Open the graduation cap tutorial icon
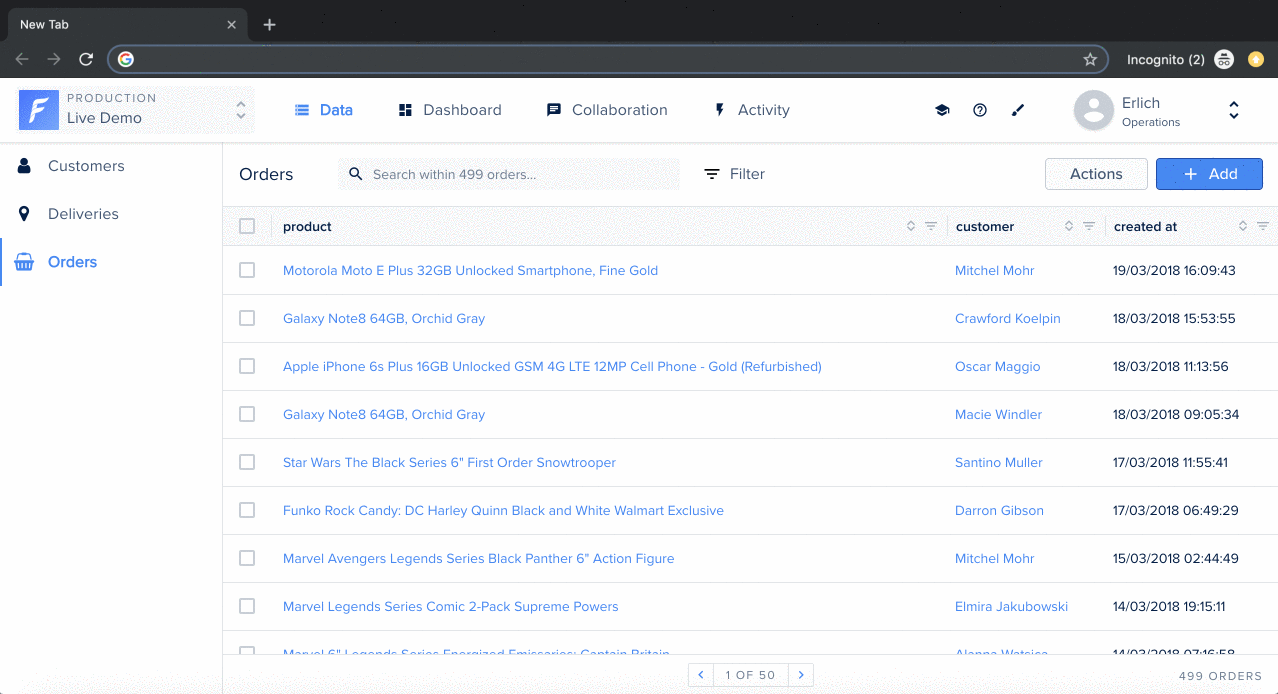This screenshot has width=1278, height=694. click(x=942, y=110)
